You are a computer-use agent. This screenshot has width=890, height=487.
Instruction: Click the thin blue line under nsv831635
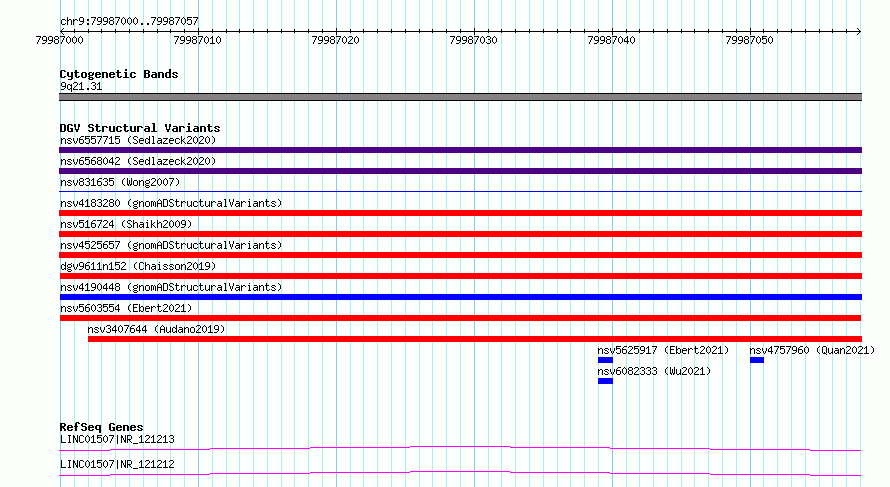[x=460, y=192]
